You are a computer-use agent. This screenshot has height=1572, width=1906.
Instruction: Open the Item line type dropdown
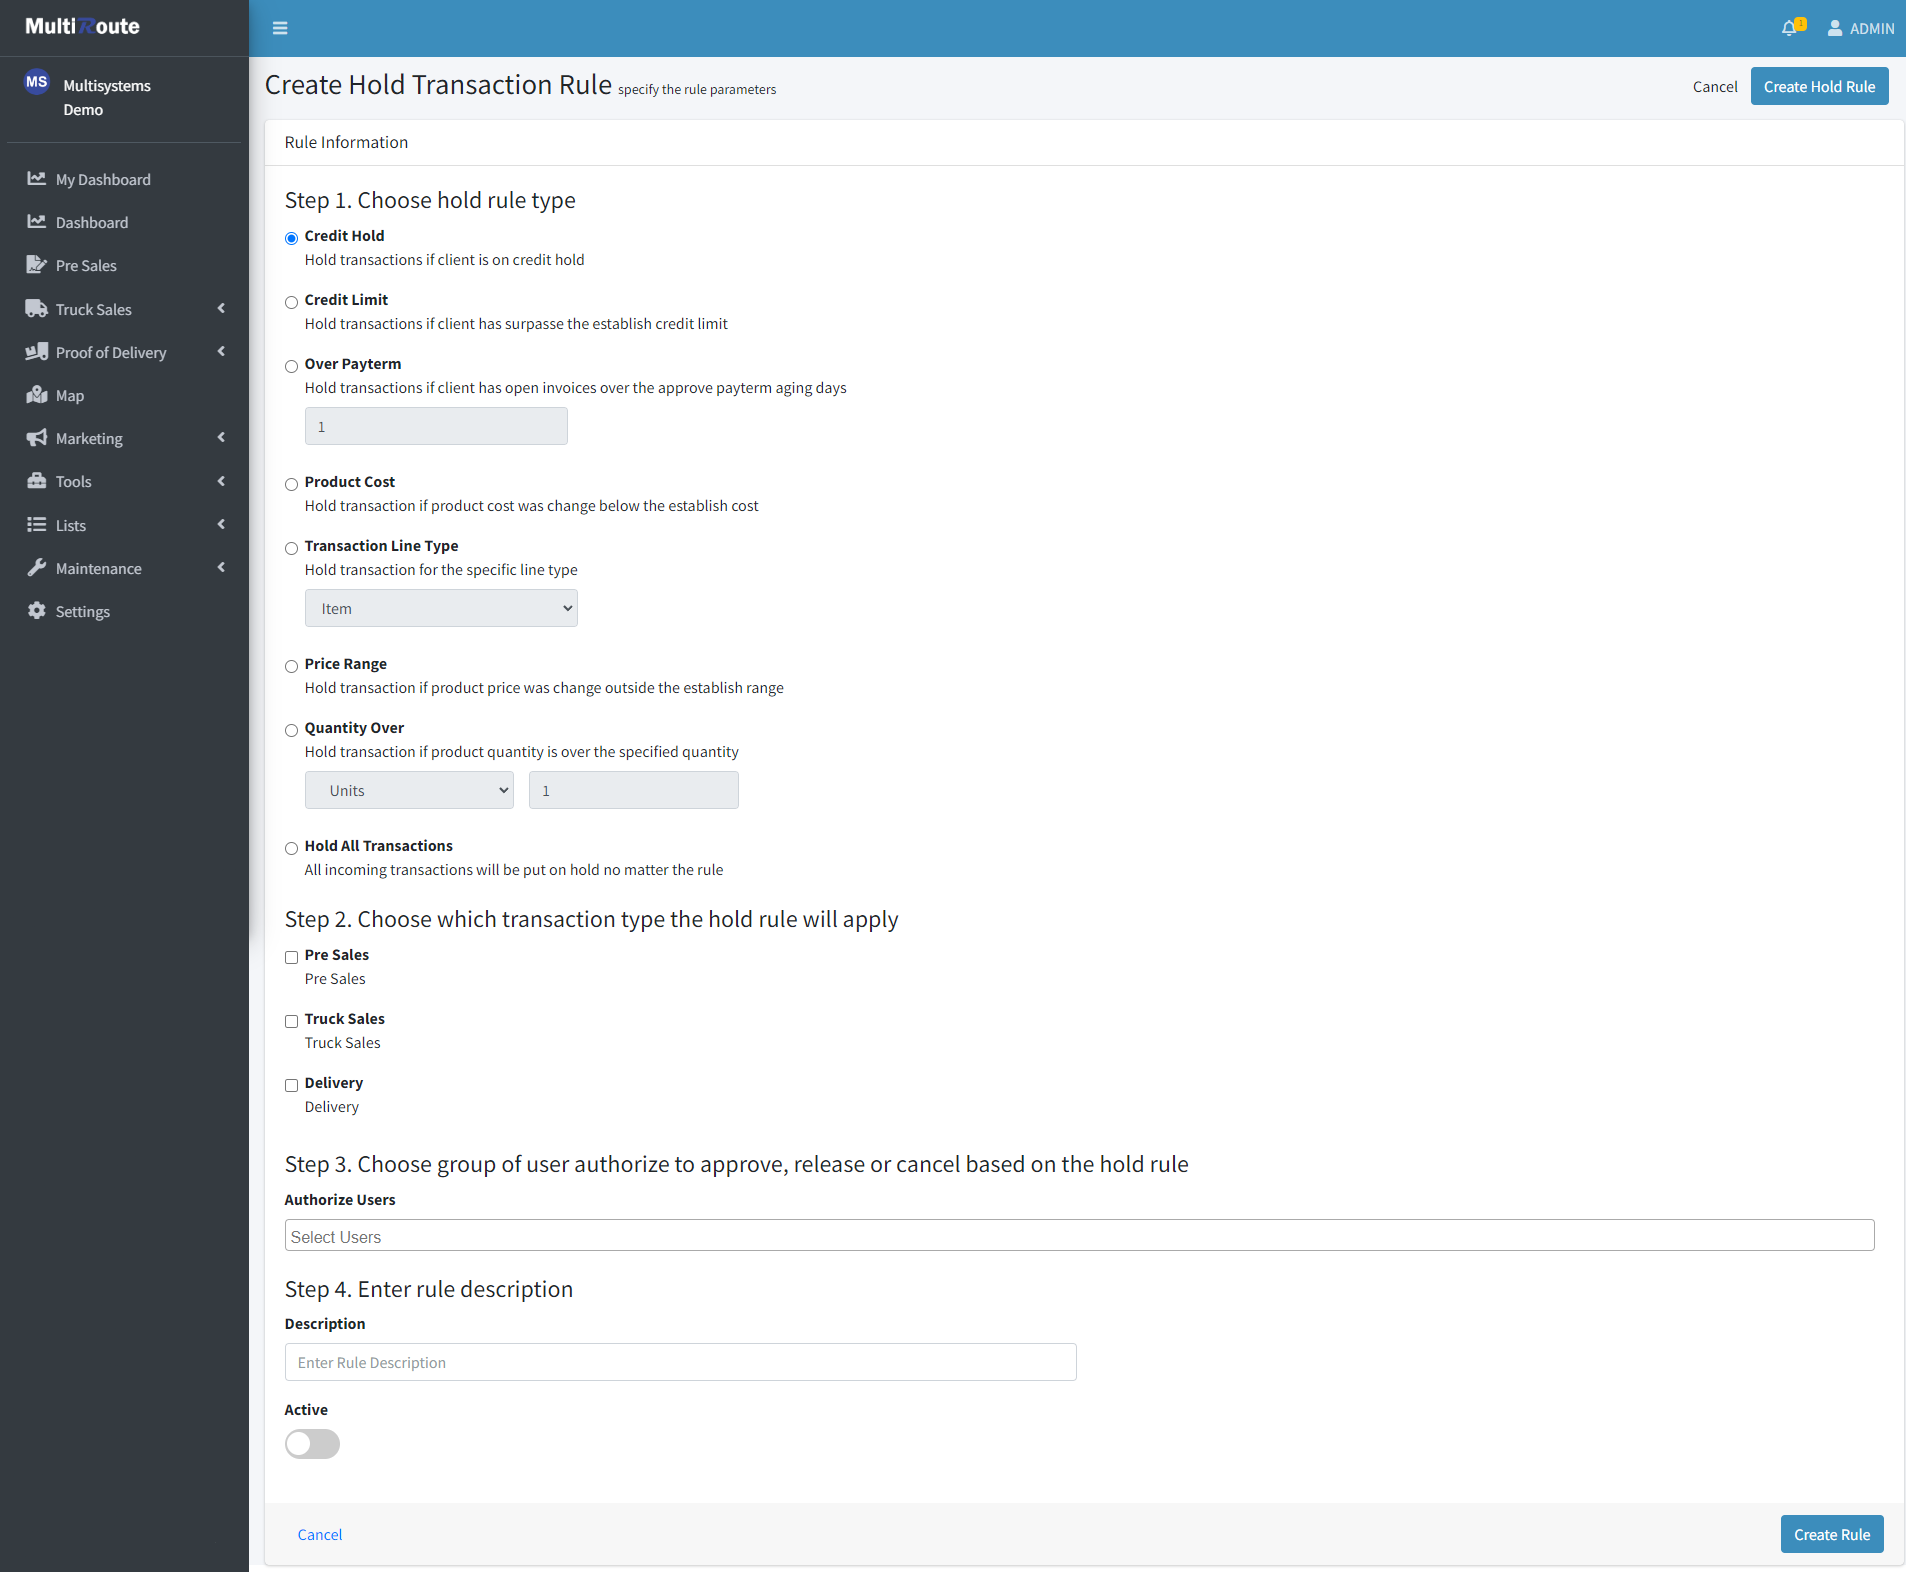(x=441, y=608)
